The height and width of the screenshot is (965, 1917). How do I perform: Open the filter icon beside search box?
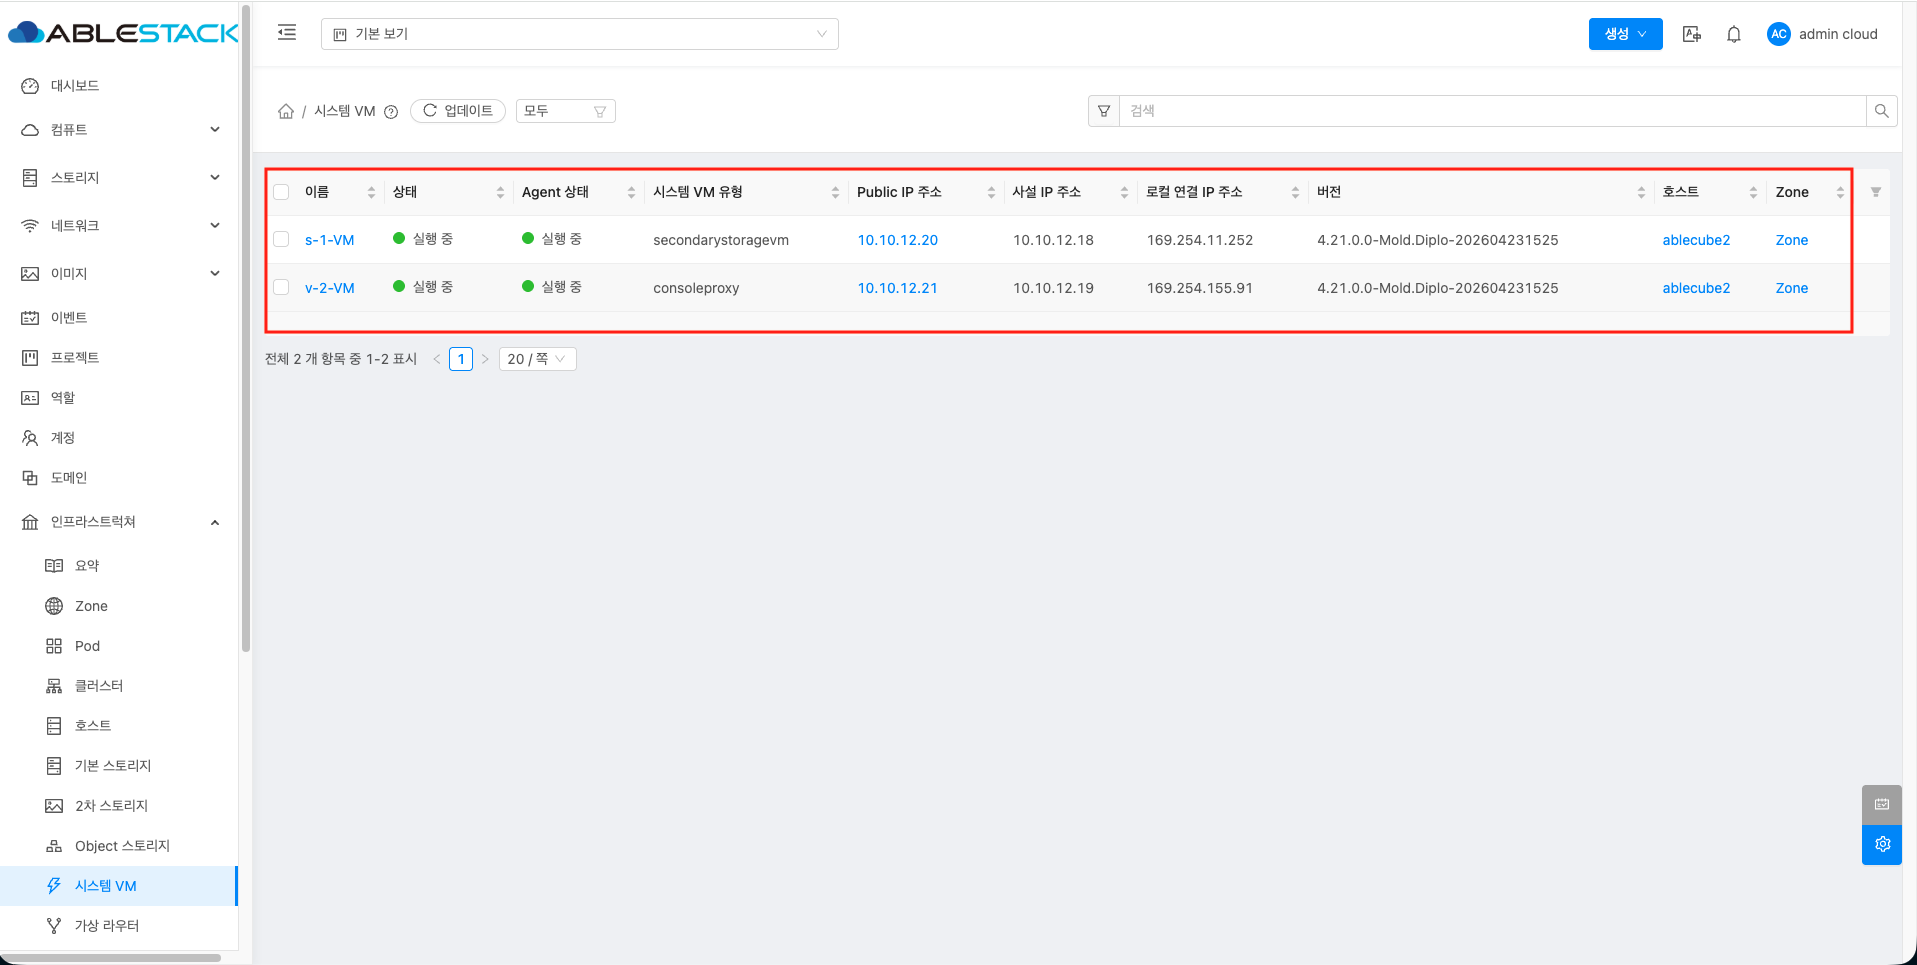[1104, 111]
